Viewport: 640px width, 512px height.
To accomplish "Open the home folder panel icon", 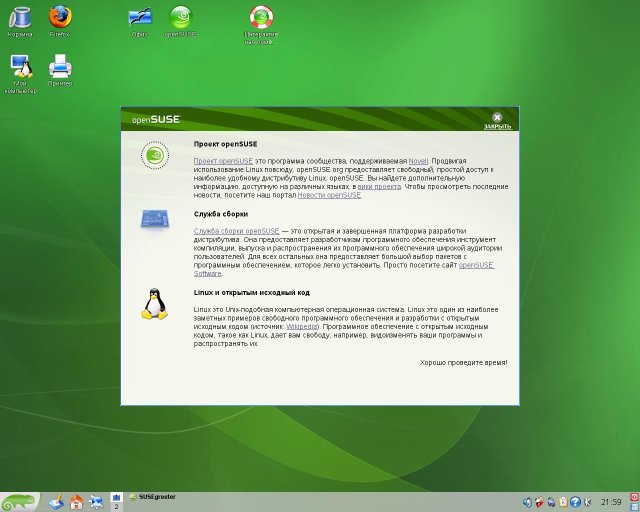I will (76, 502).
